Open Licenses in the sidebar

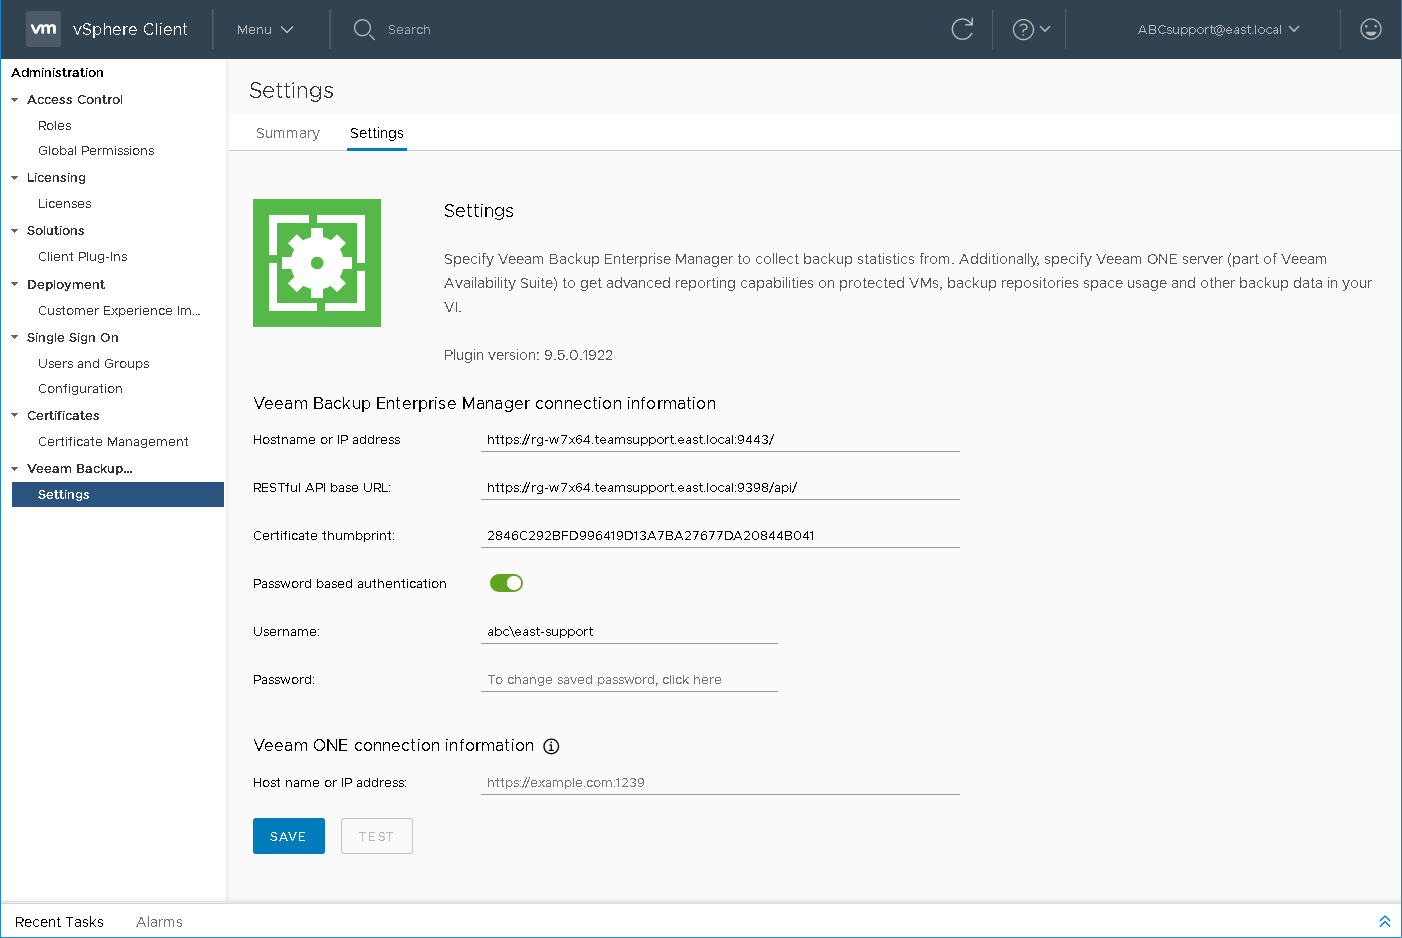(65, 204)
